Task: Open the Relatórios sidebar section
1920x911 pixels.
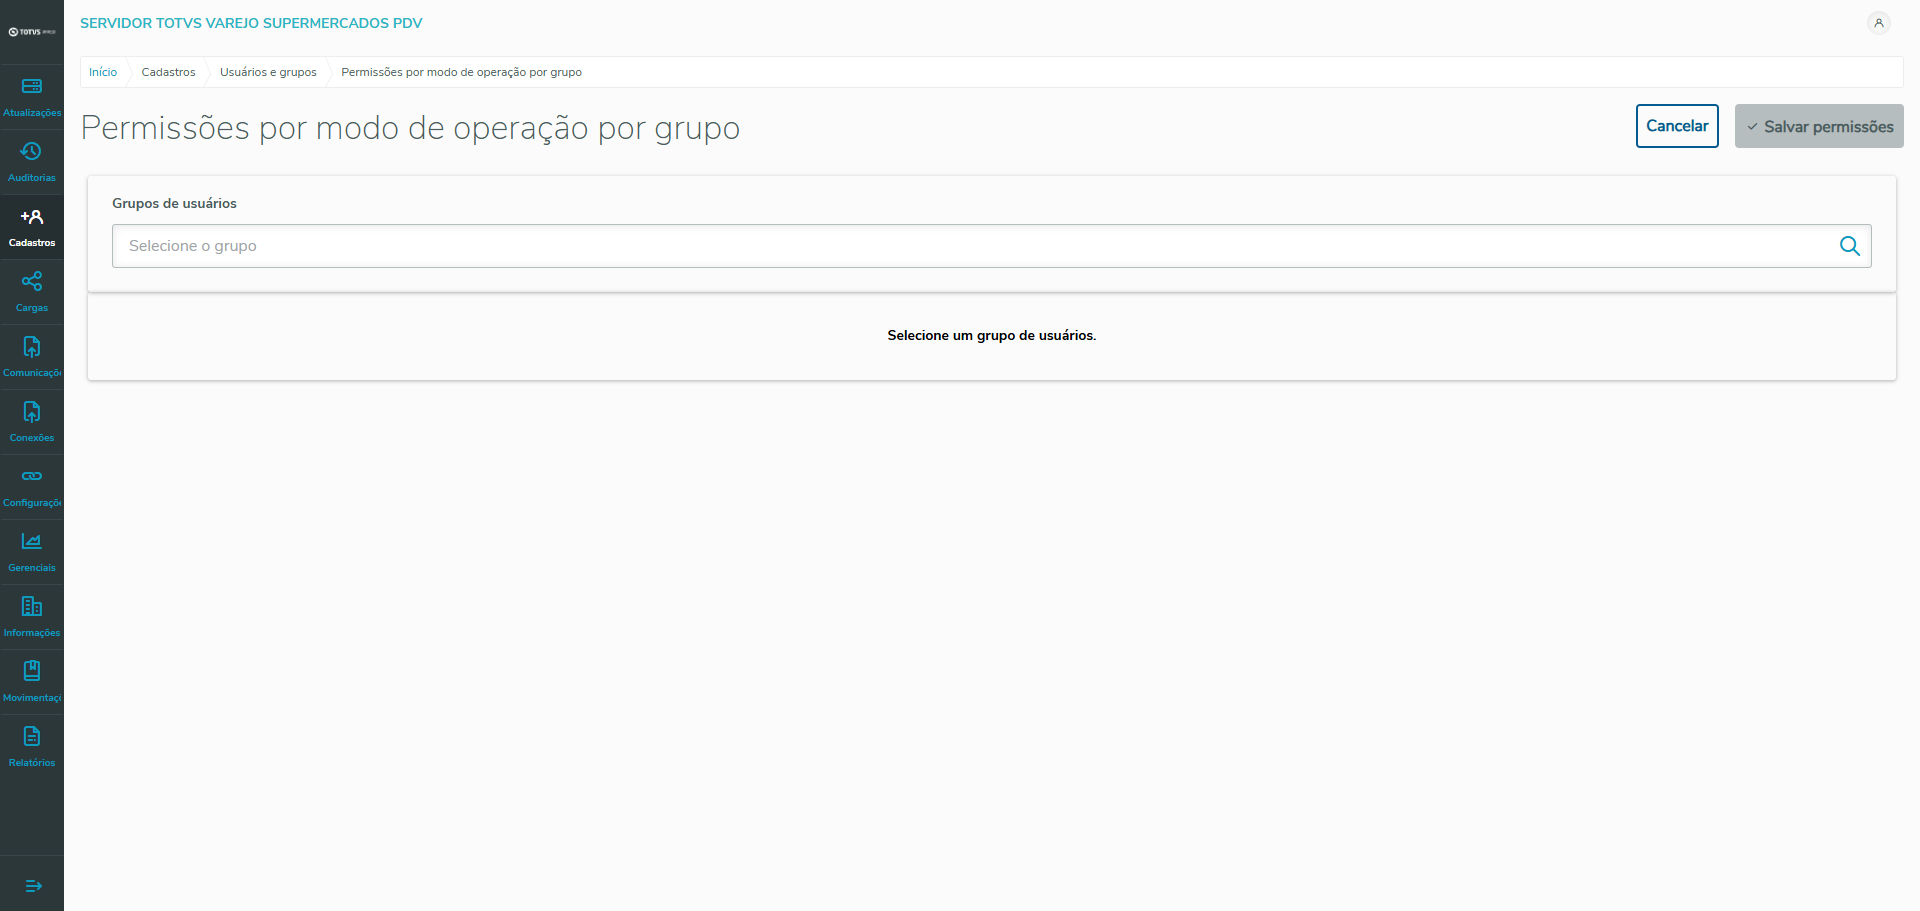Action: tap(32, 747)
